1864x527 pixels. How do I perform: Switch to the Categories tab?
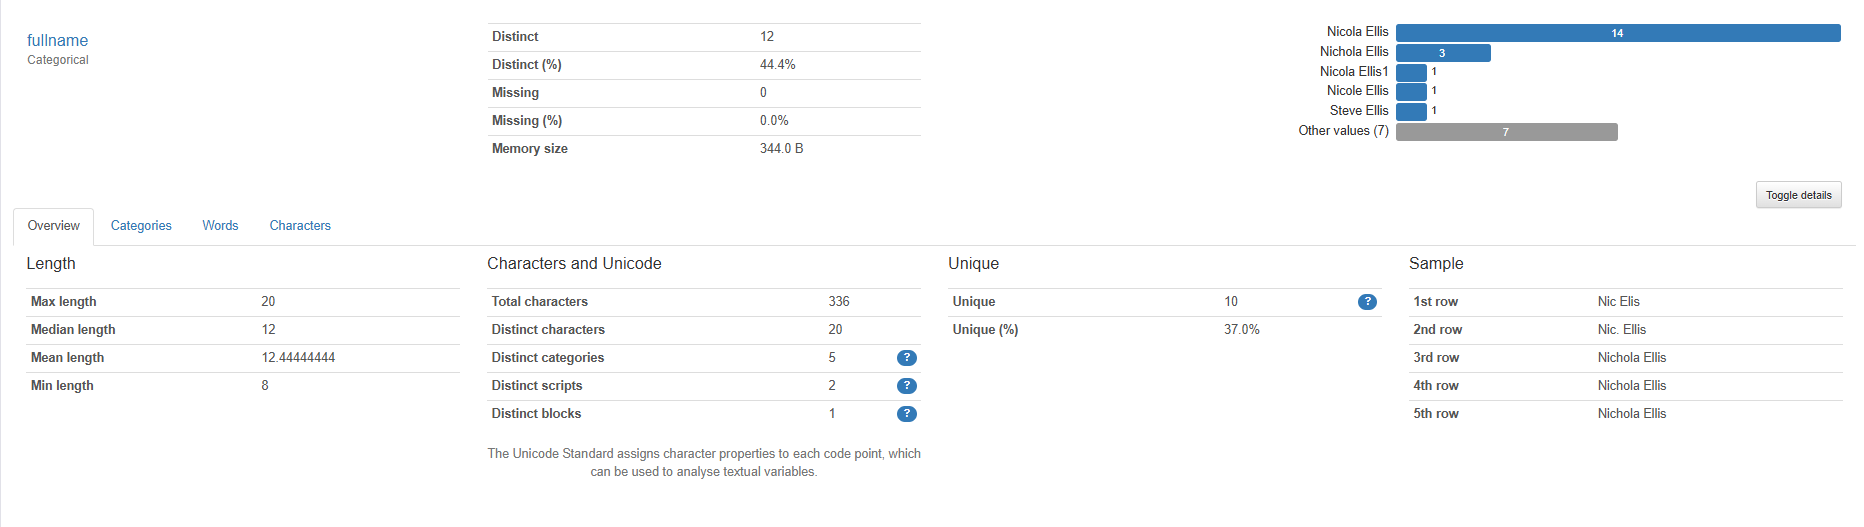point(141,226)
